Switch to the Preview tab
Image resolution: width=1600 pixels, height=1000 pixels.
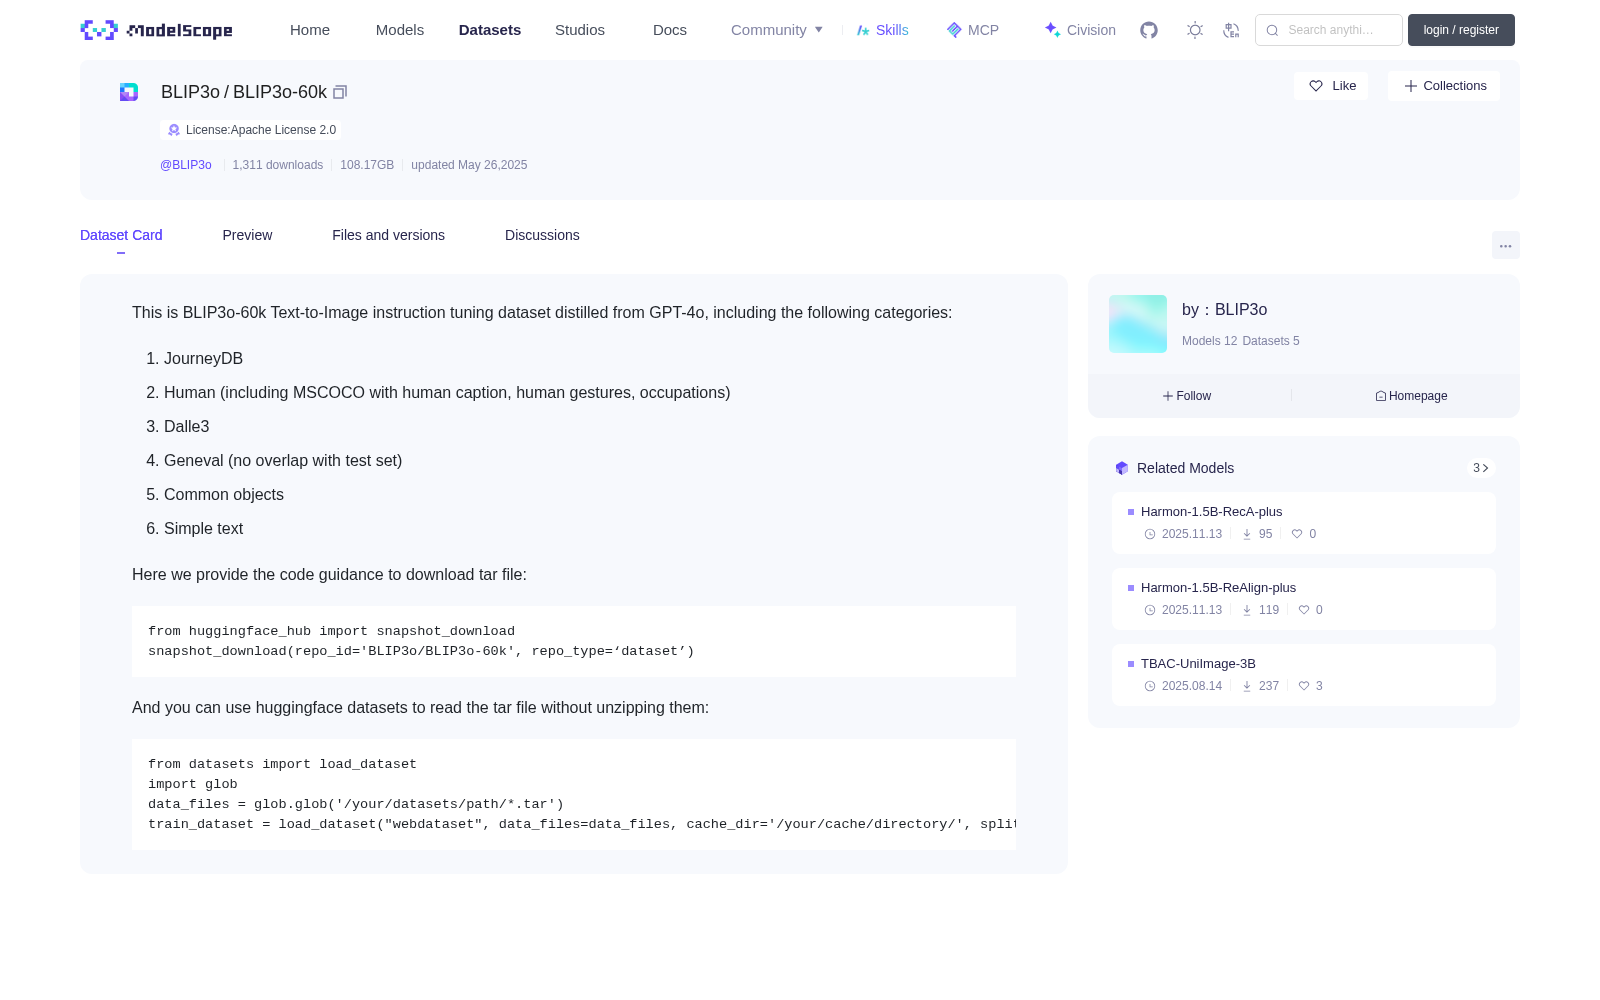pyautogui.click(x=247, y=235)
